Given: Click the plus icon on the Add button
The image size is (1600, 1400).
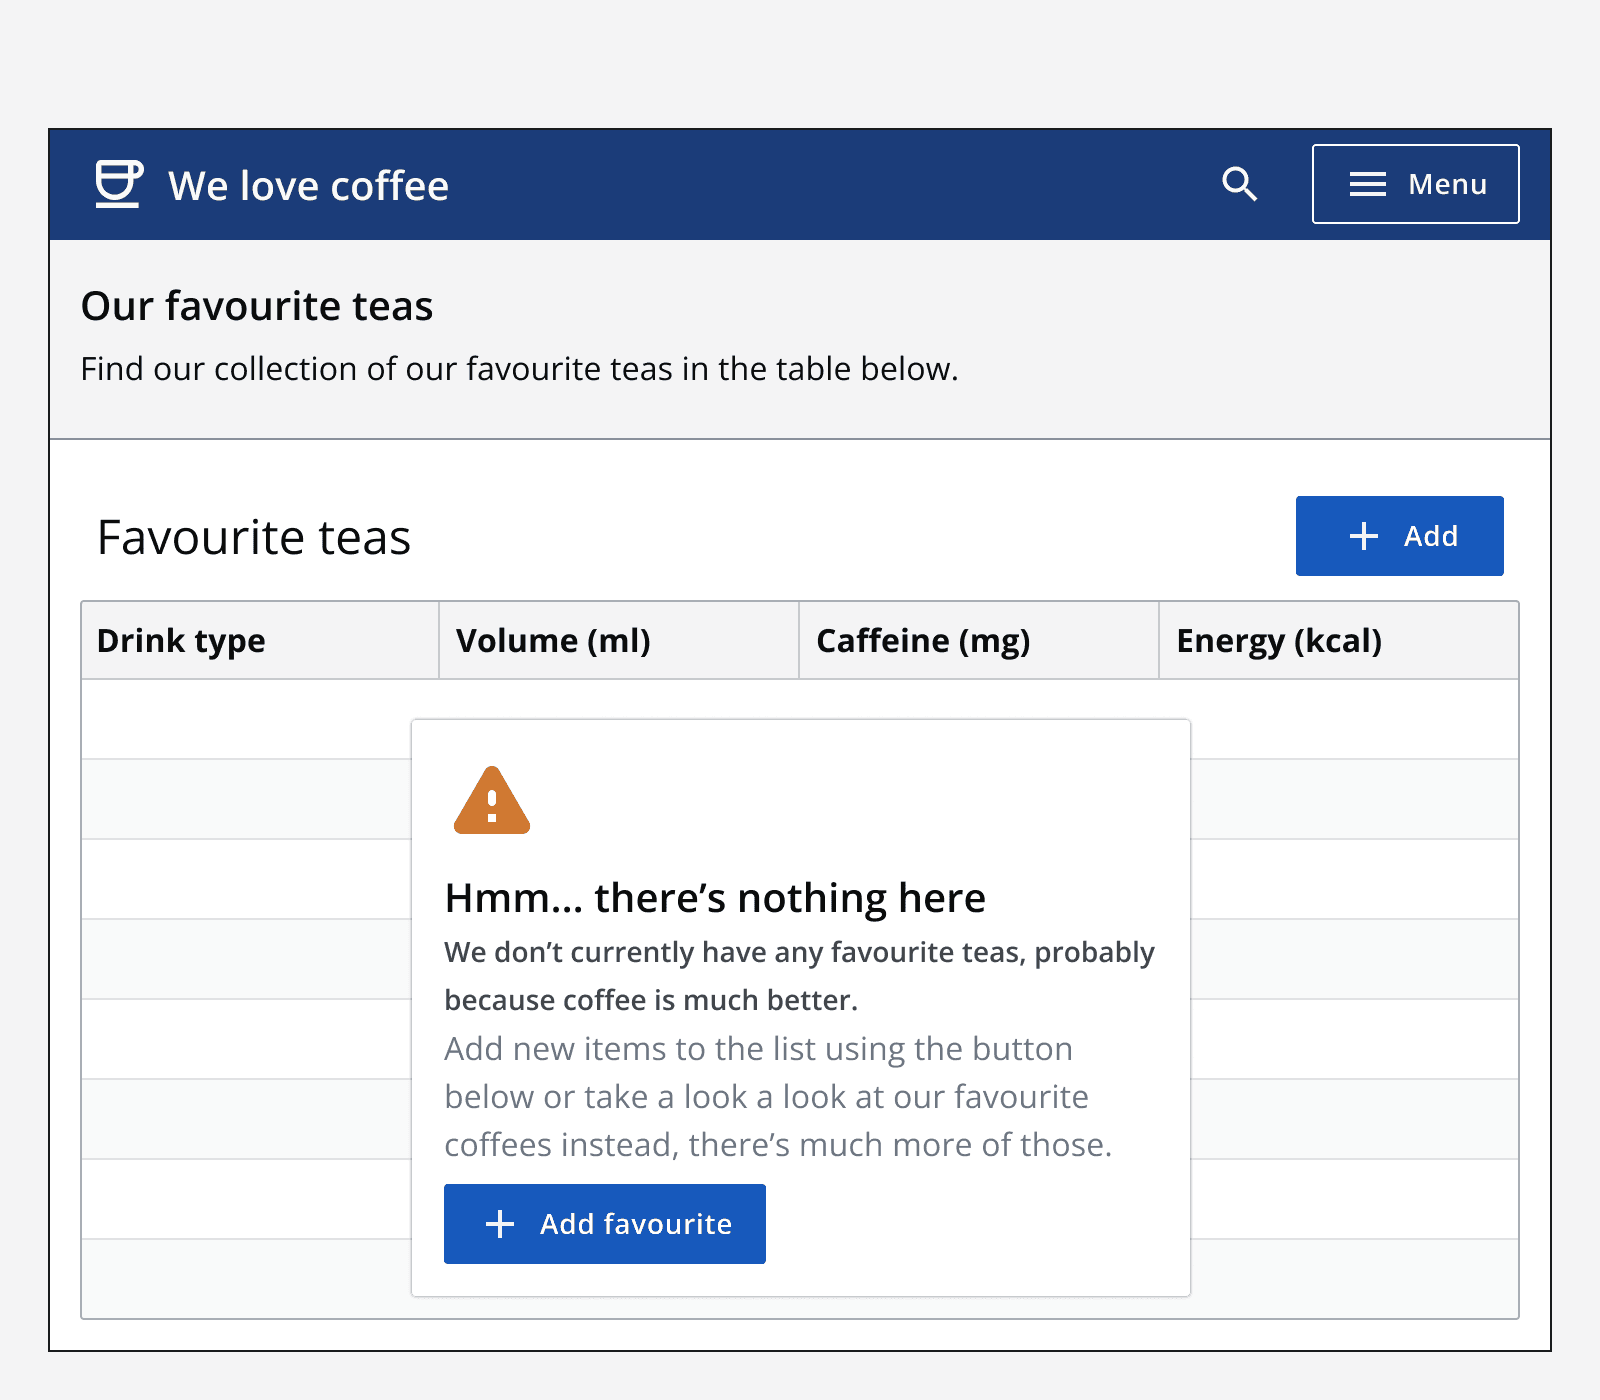Looking at the screenshot, I should (x=1362, y=536).
